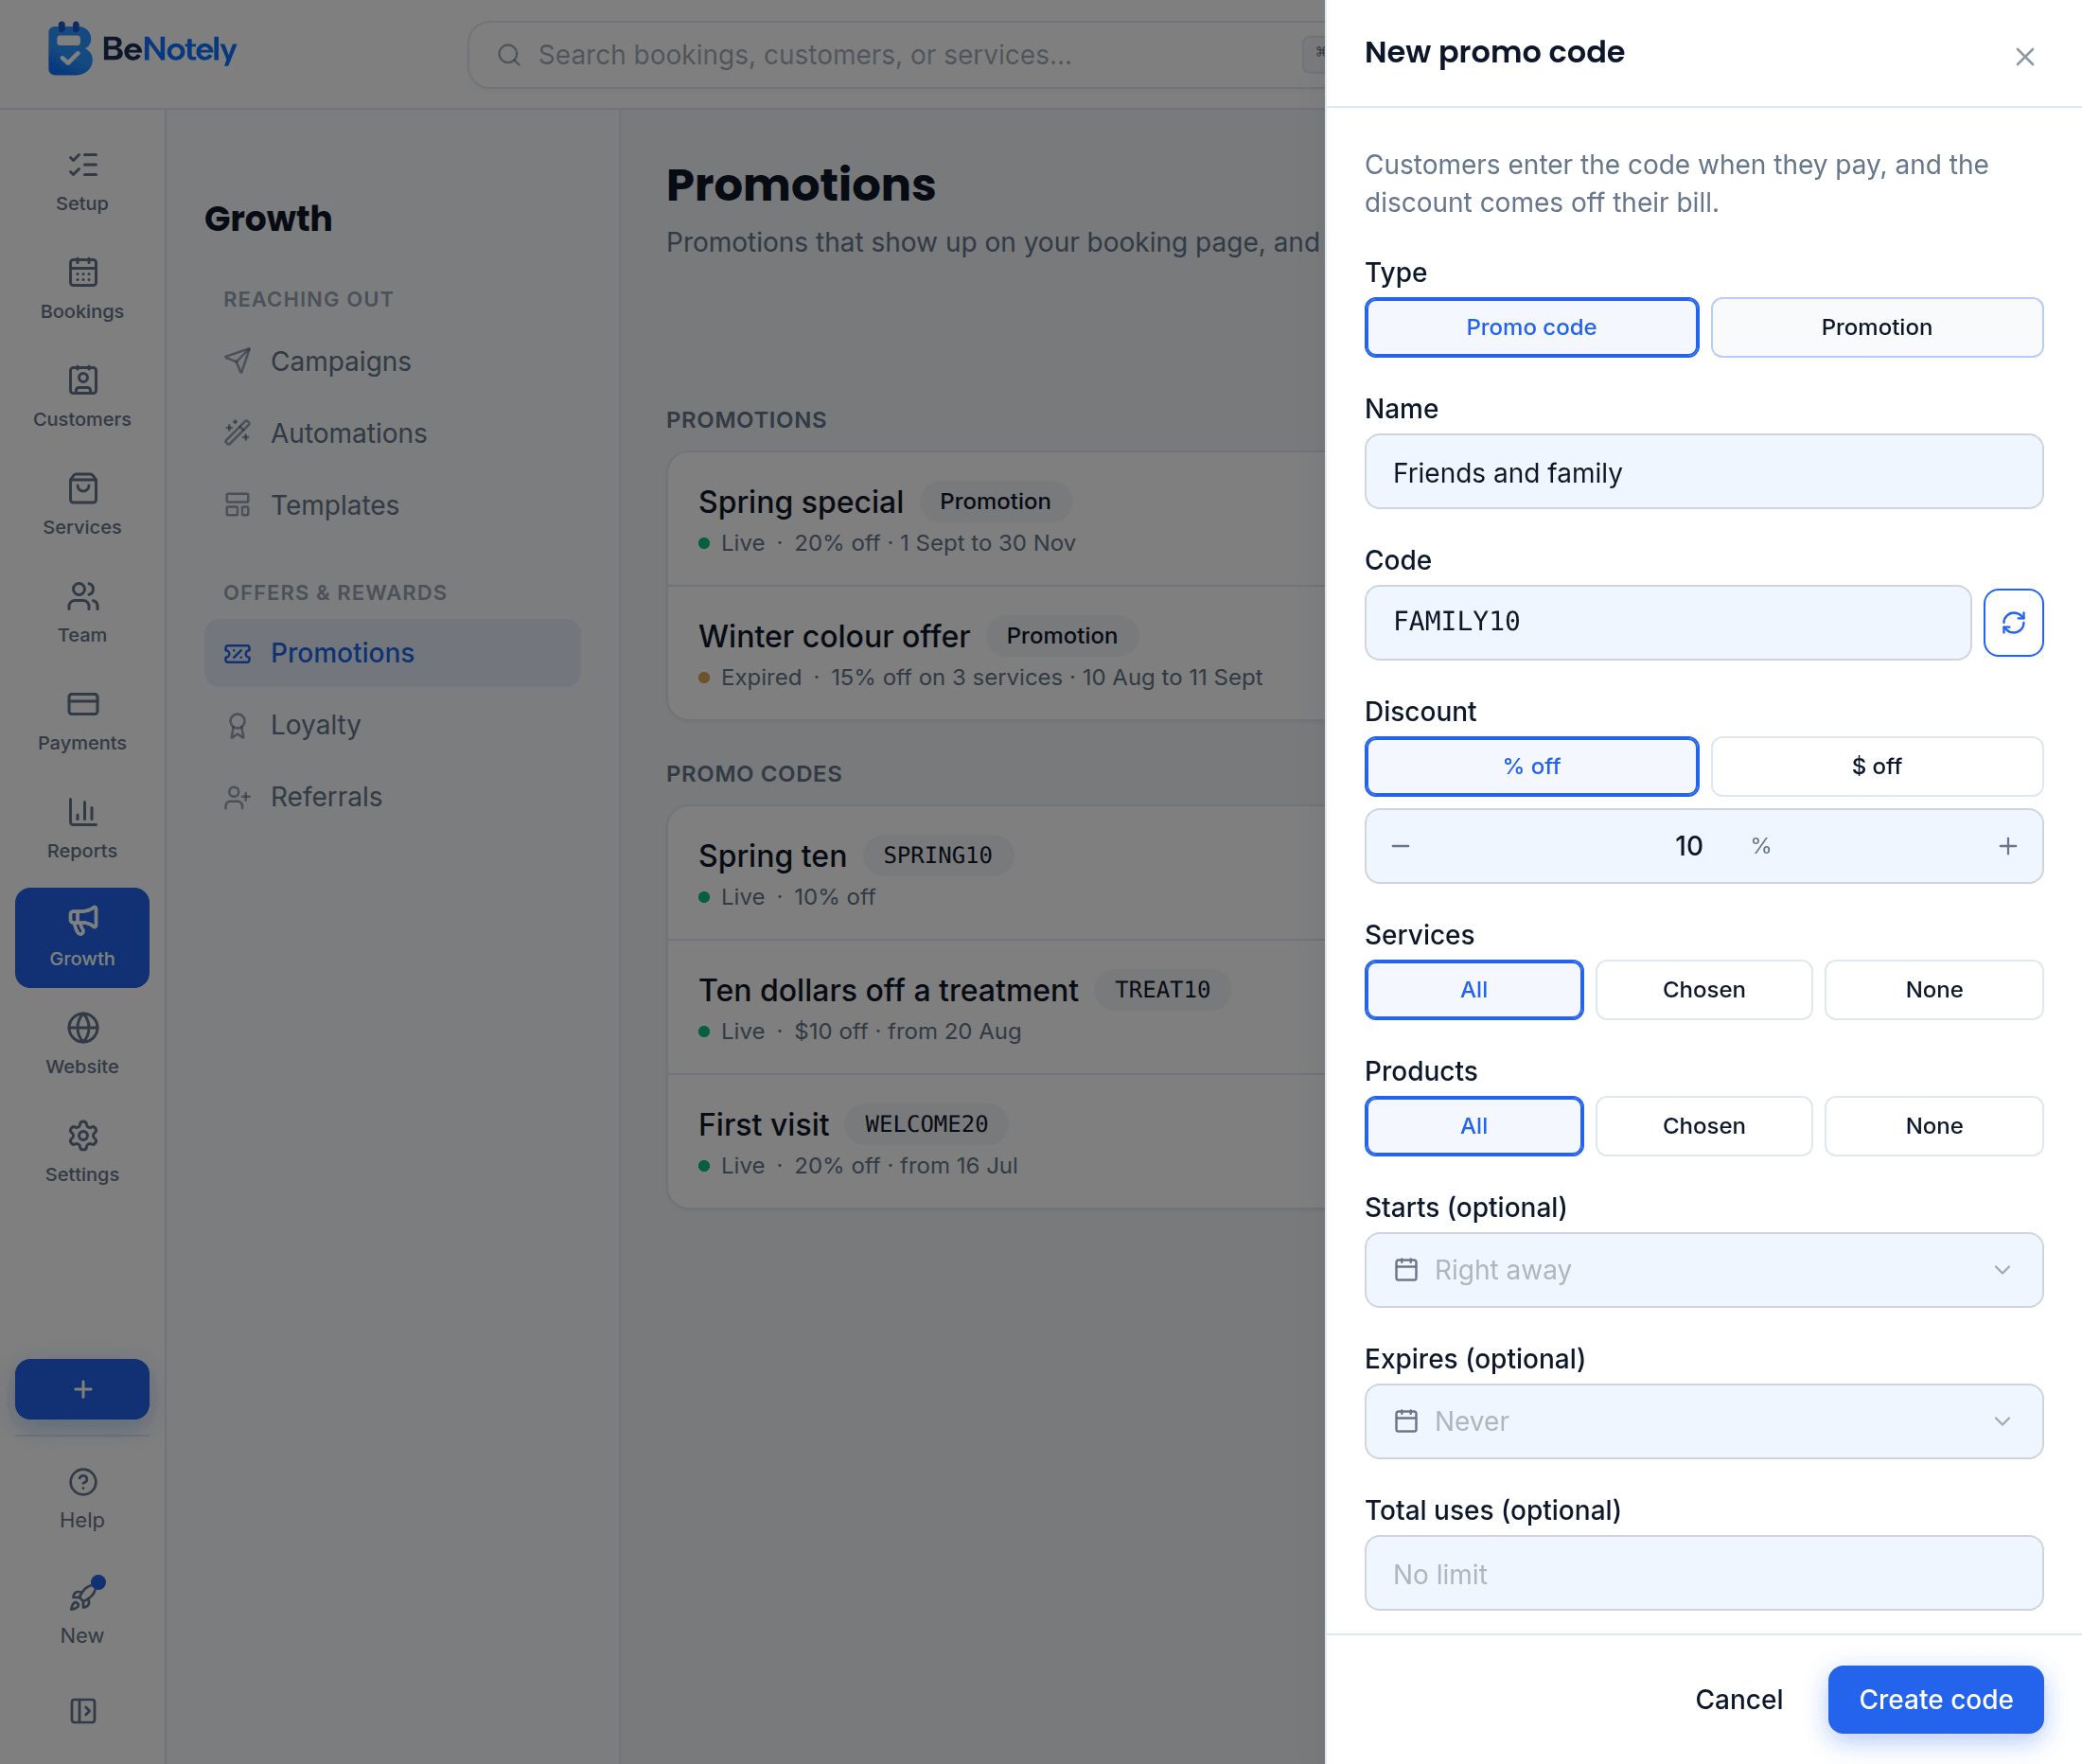Click the blue plus quick-add button
This screenshot has width=2082, height=1764.
click(82, 1389)
